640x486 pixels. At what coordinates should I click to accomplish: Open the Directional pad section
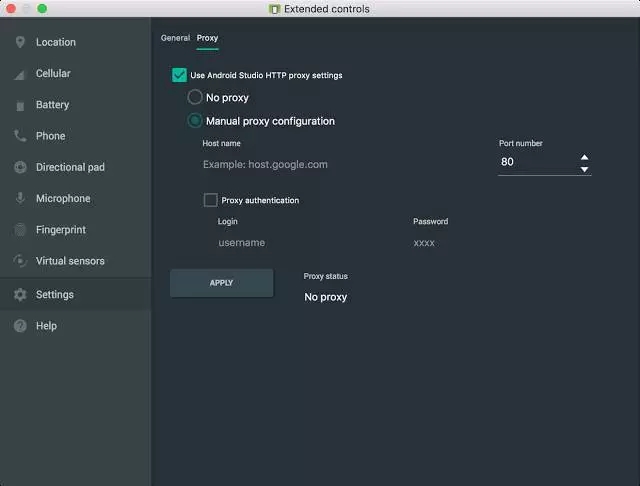(76, 167)
